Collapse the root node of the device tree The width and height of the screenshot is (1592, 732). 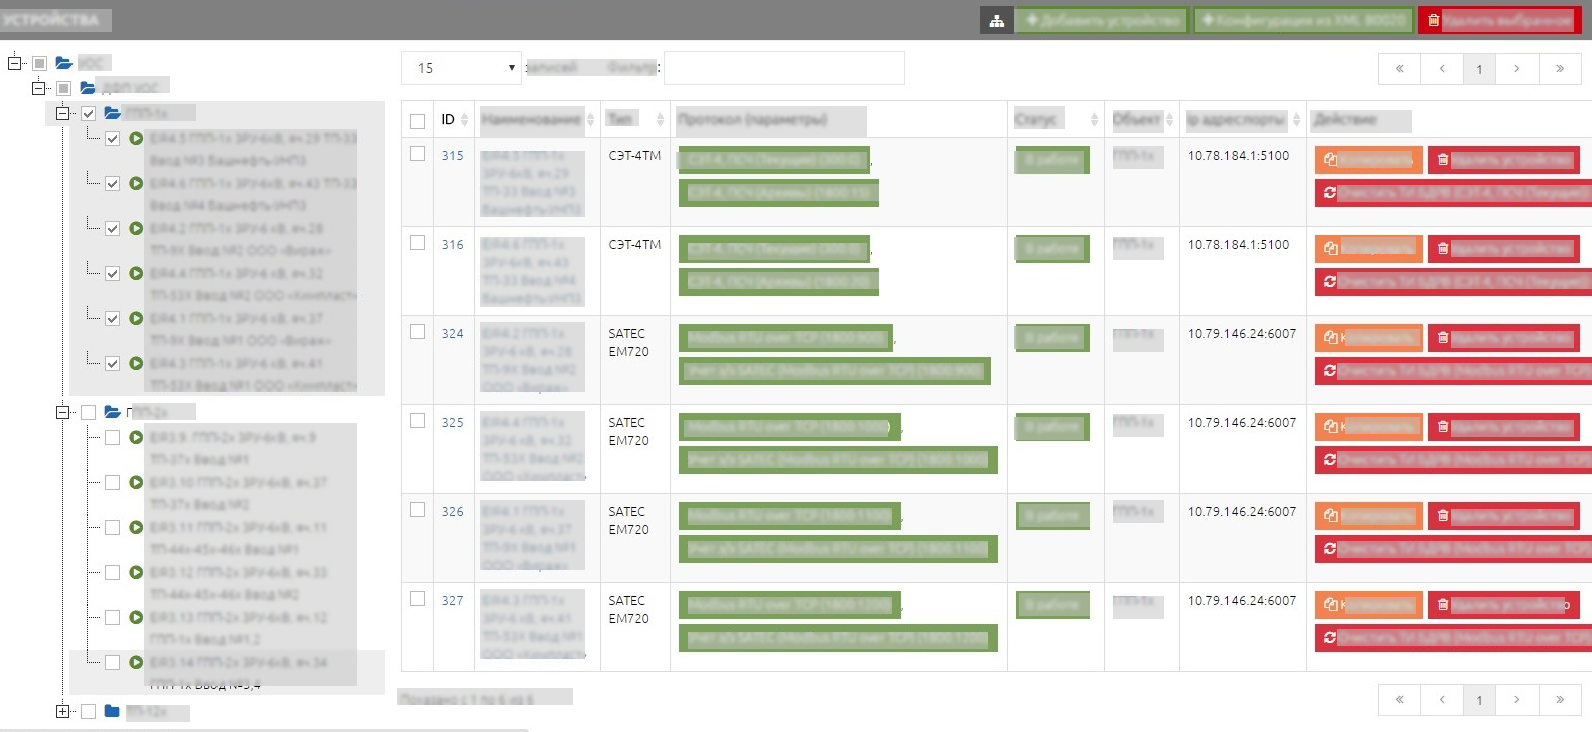coord(15,63)
